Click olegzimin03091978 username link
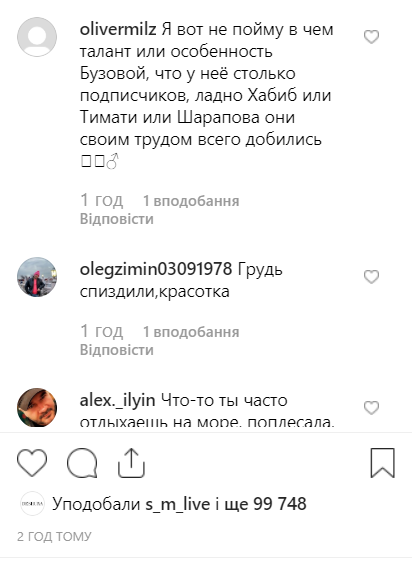The height and width of the screenshot is (572, 412). [156, 269]
